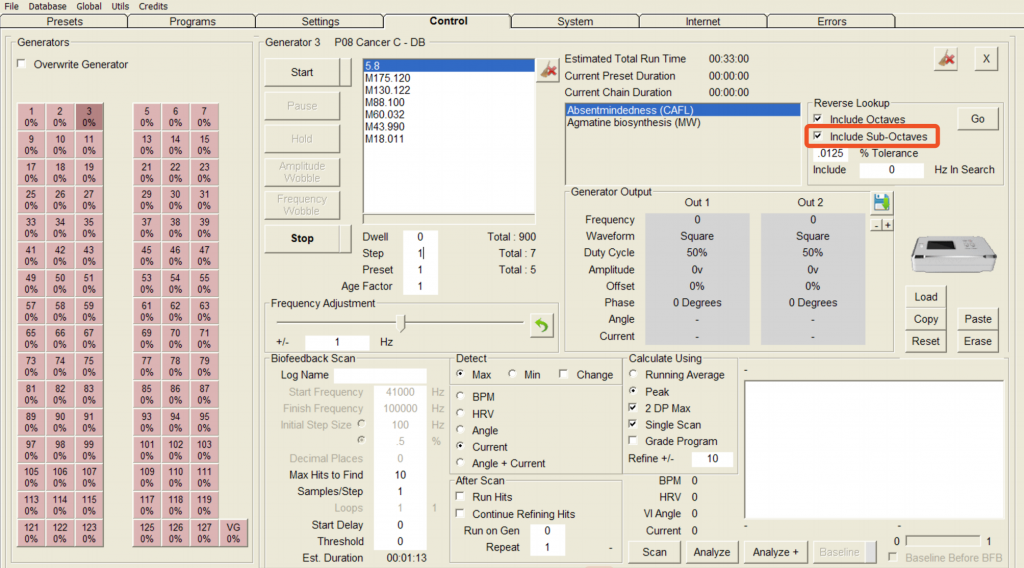Click the Frequency Adjustment slider handle

click(x=402, y=322)
